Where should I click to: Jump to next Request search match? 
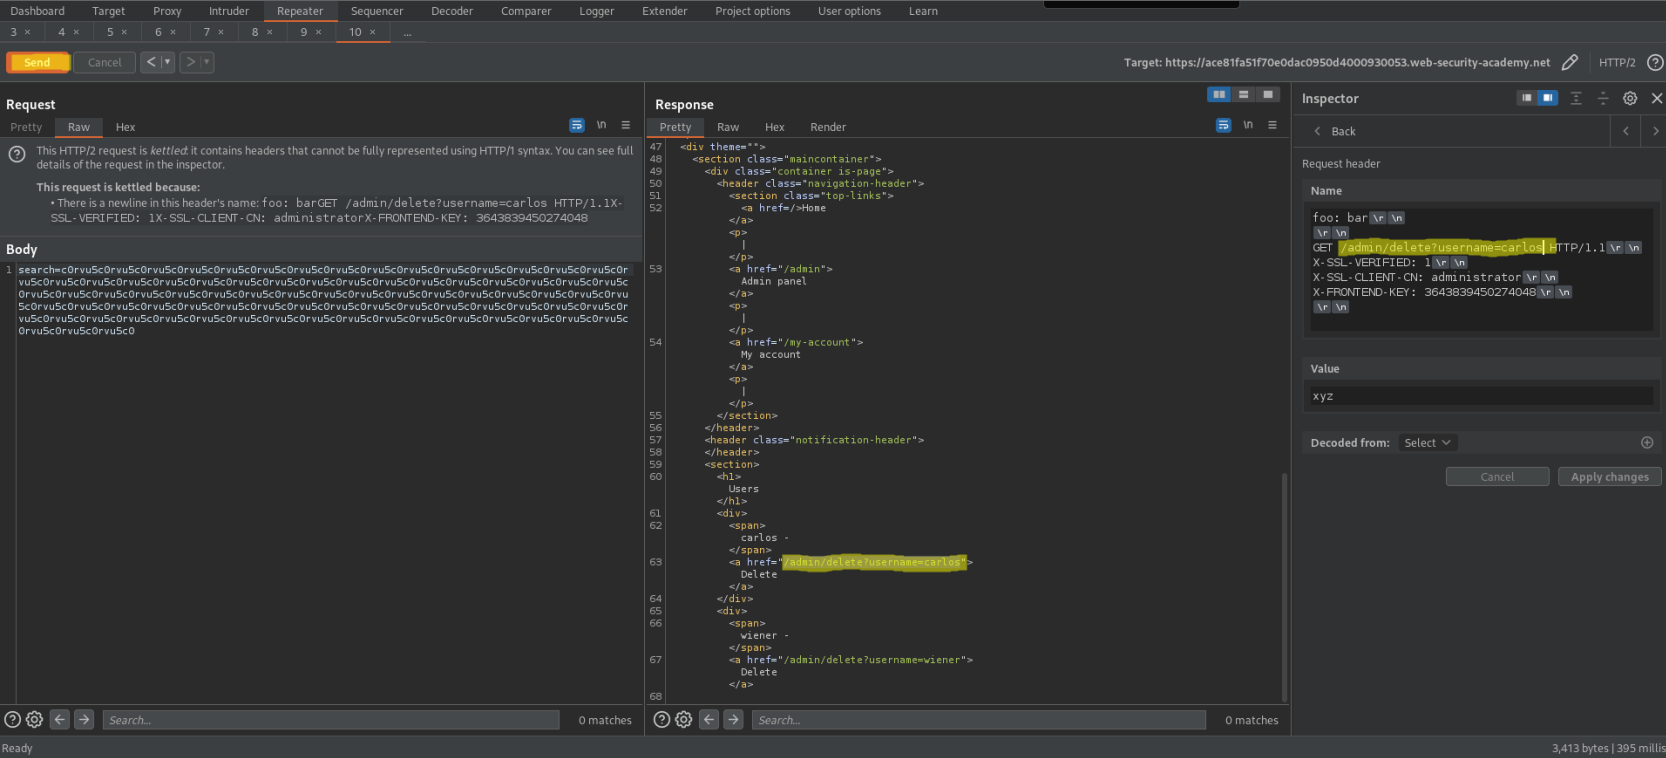(84, 719)
